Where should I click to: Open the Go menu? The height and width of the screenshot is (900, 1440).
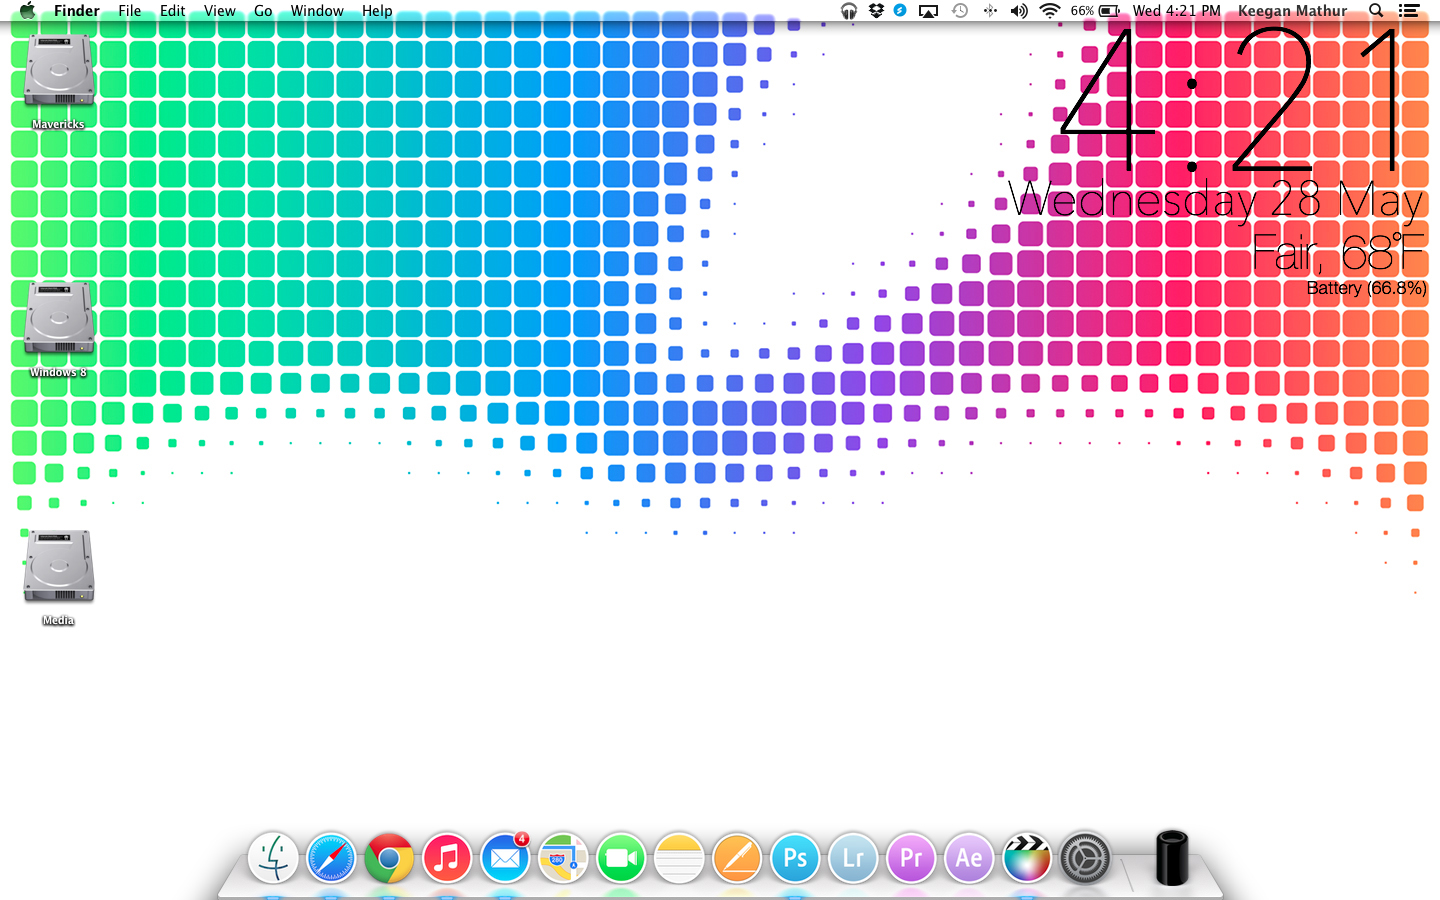tap(263, 11)
